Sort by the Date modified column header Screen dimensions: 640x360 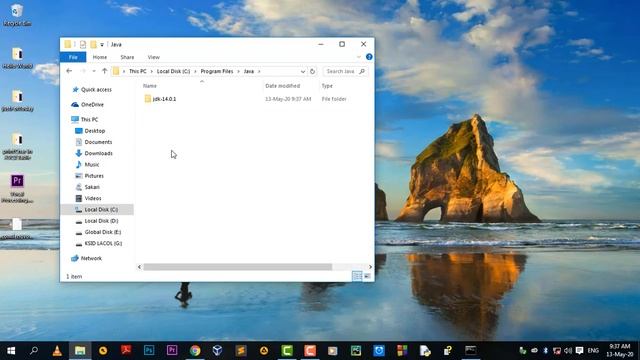click(x=282, y=86)
